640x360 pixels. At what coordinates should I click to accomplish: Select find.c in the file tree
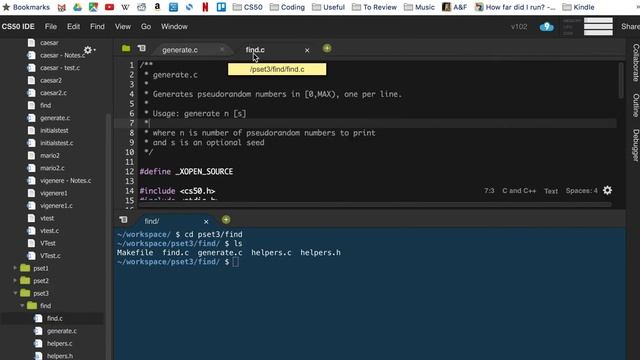point(55,318)
